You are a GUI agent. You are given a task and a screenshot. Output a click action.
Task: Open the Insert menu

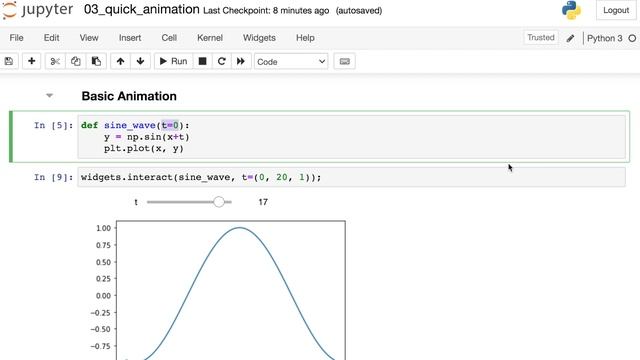pos(130,38)
